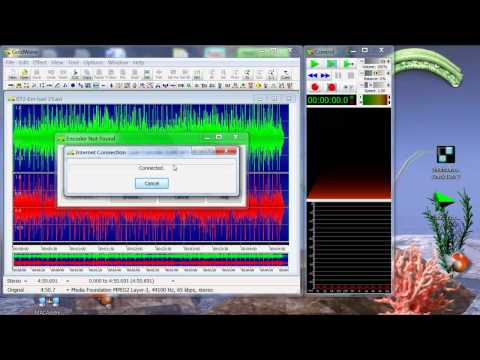Viewport: 480px width, 360px height.
Task: Open the Tool menu
Action: click(73, 62)
